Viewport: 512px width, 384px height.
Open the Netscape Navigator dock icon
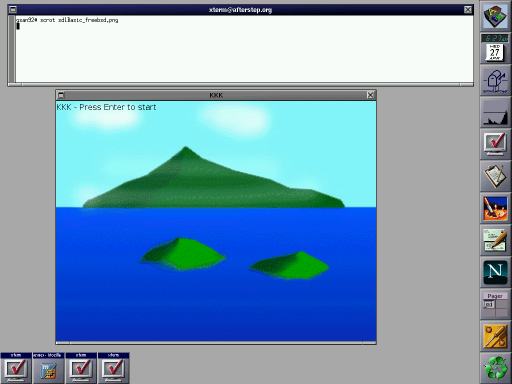click(x=495, y=272)
